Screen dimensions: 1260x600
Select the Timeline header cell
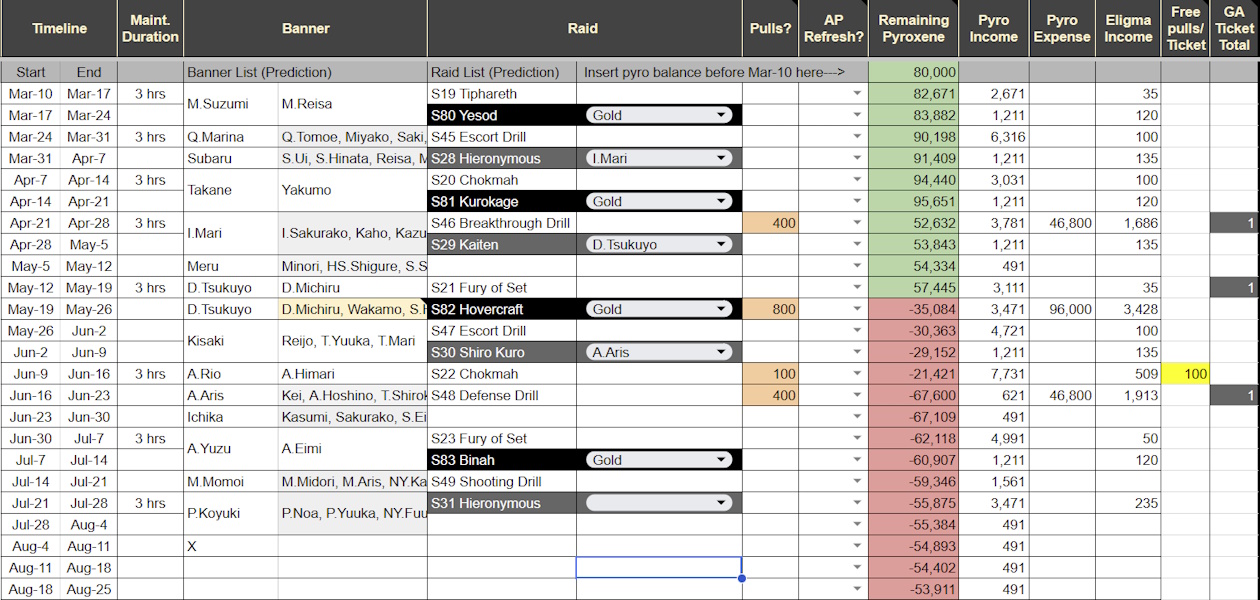click(x=59, y=29)
